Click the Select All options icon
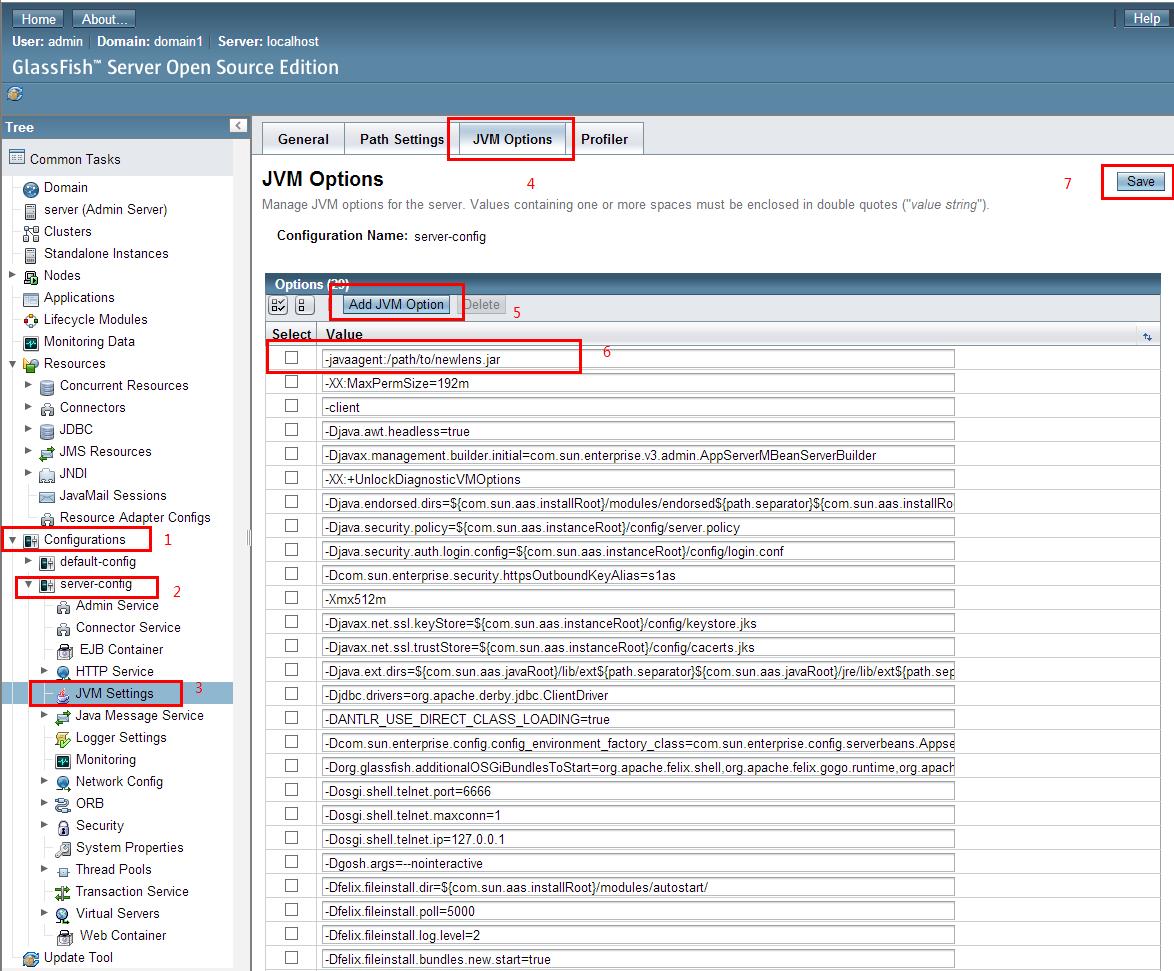1174x971 pixels. (x=278, y=305)
